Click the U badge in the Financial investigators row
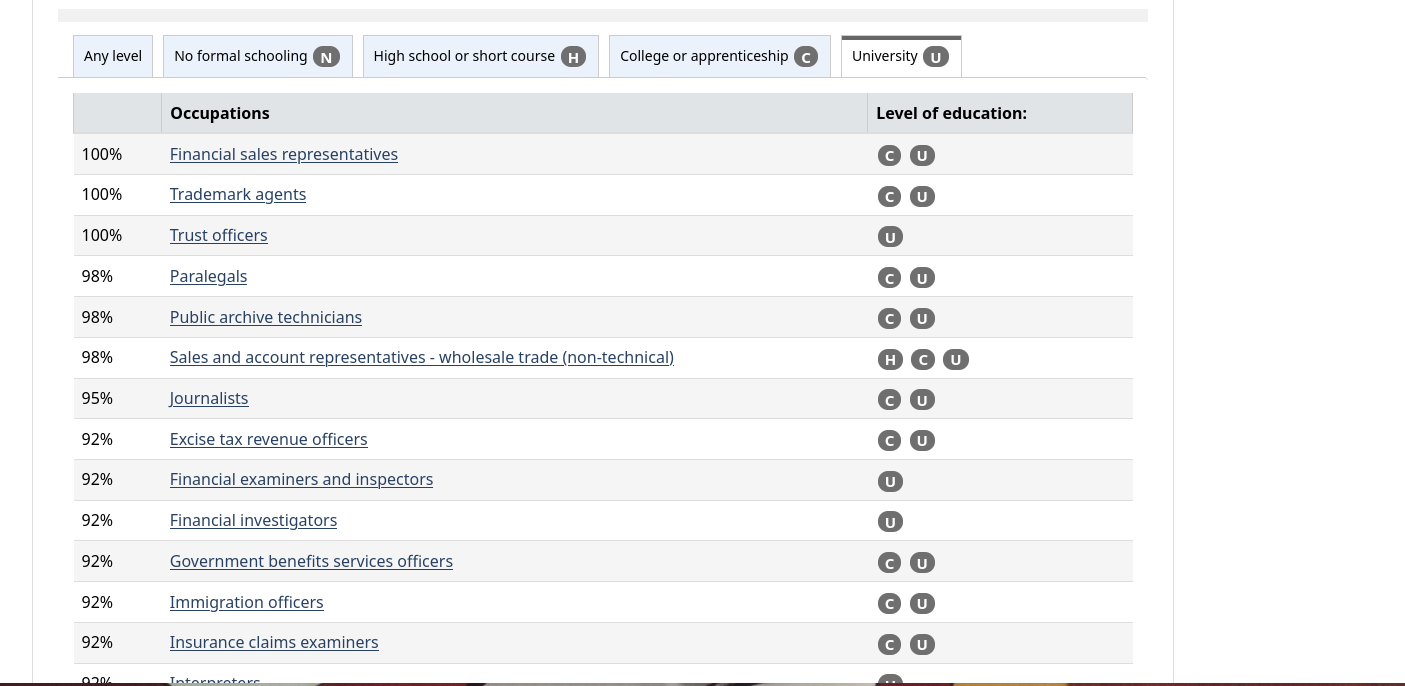The height and width of the screenshot is (686, 1405). 890,522
